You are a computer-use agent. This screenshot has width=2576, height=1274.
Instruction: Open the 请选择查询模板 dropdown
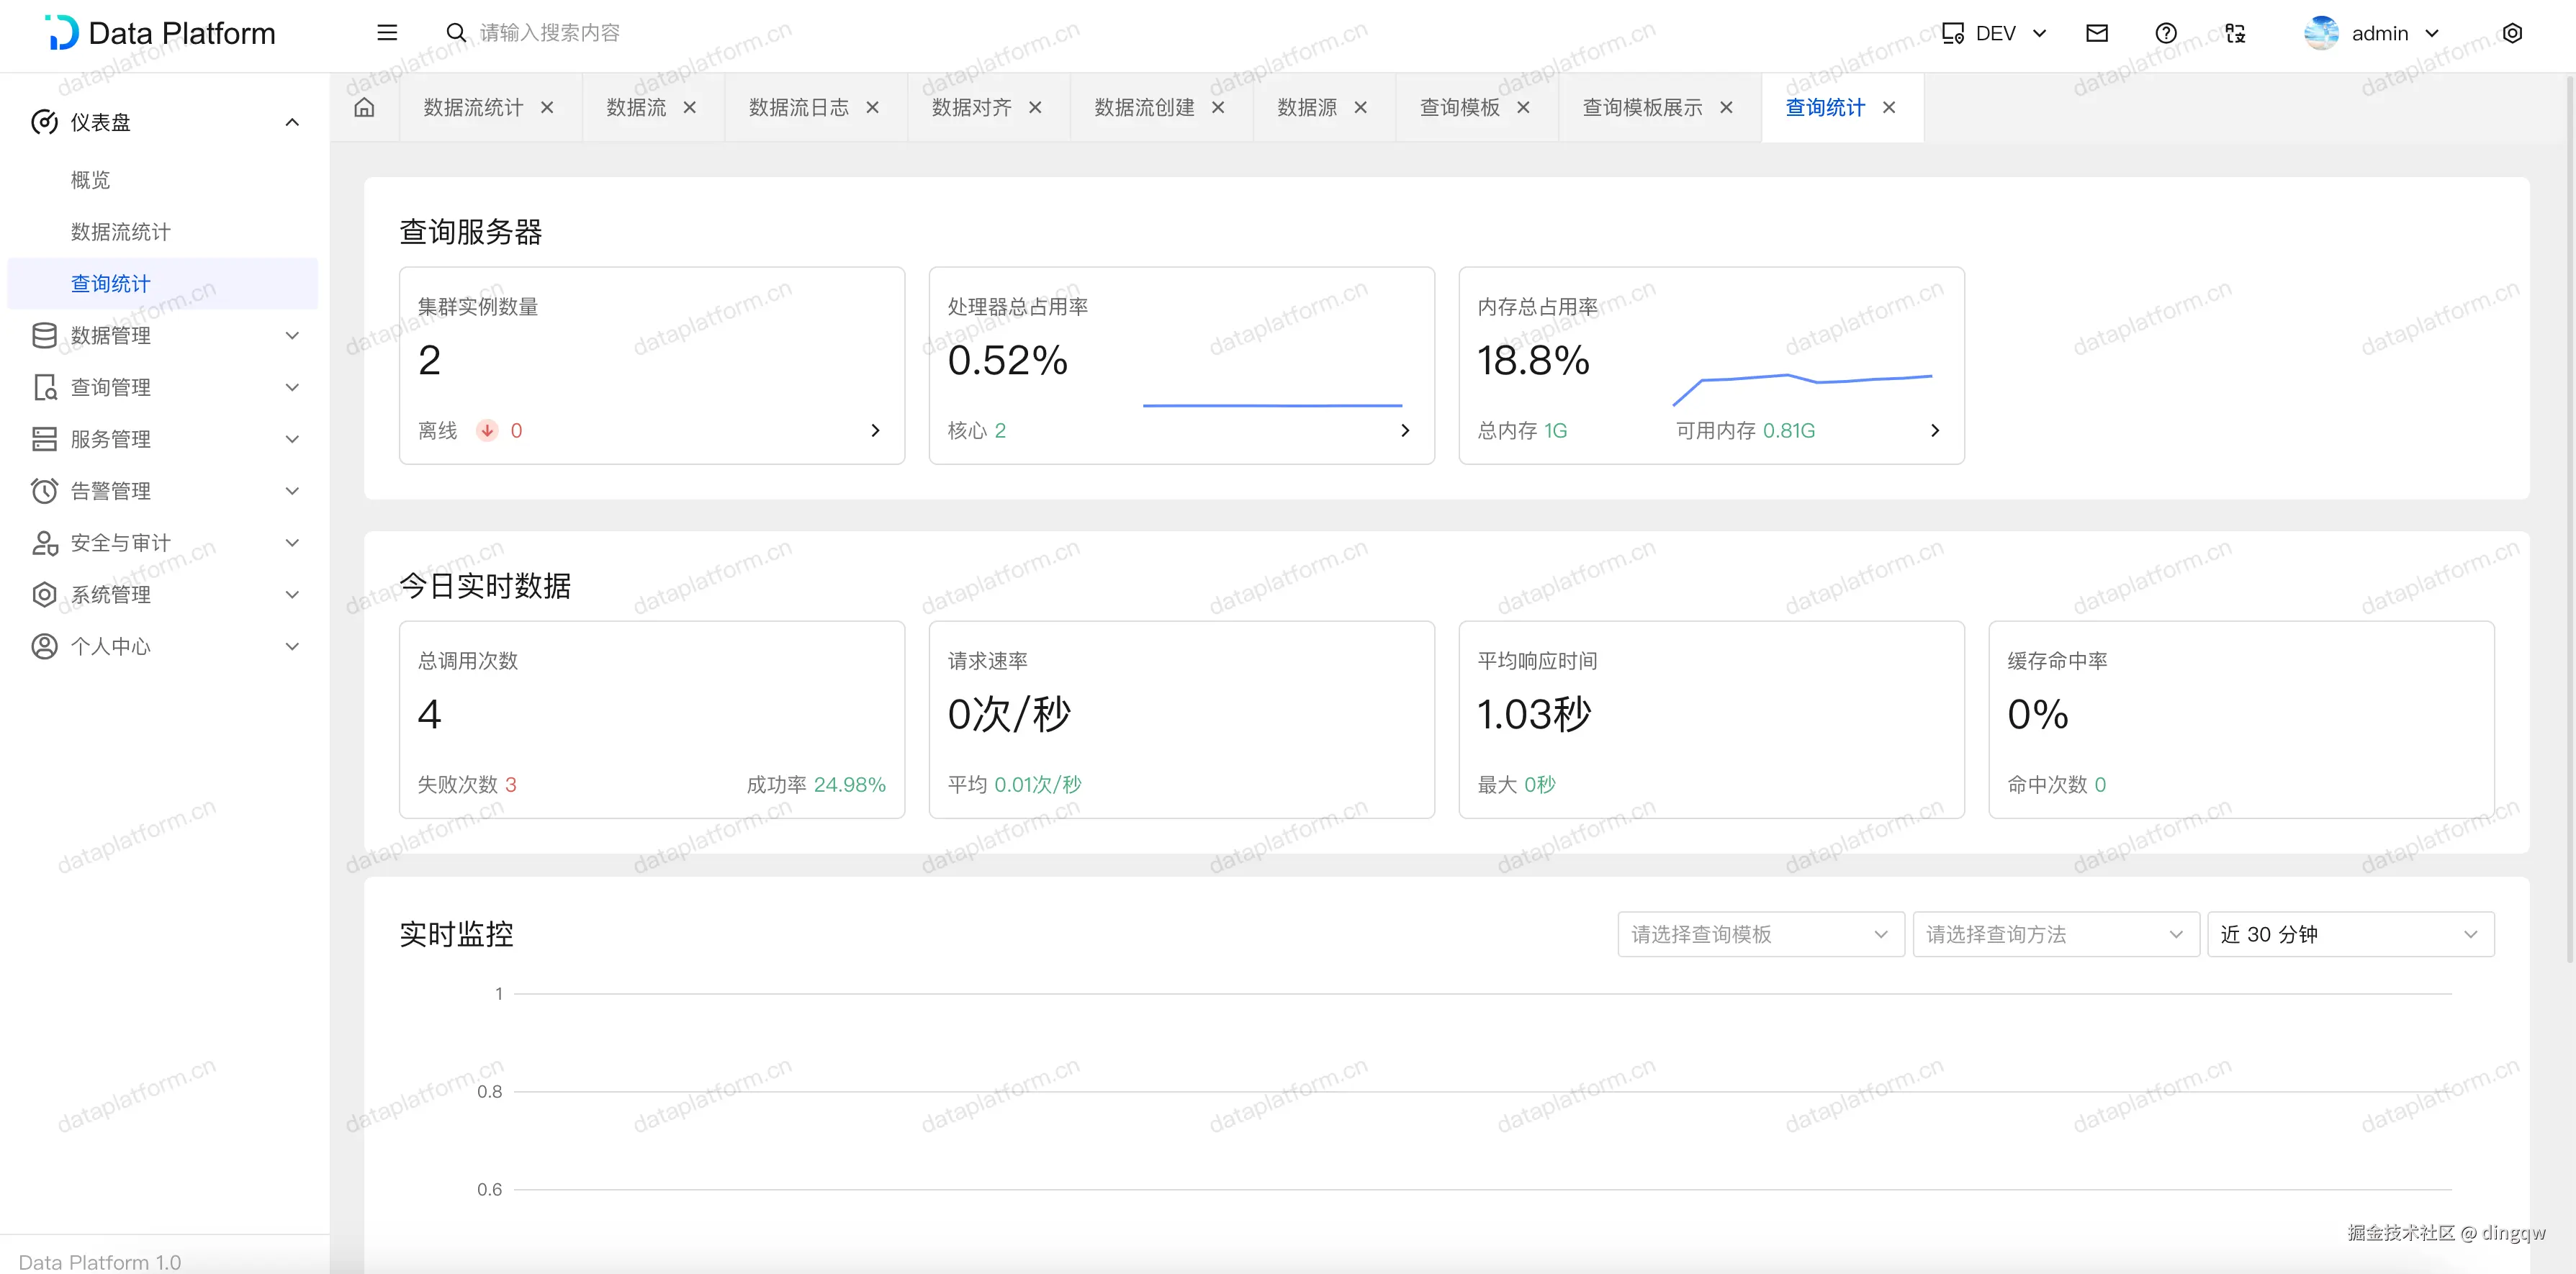pos(1759,934)
